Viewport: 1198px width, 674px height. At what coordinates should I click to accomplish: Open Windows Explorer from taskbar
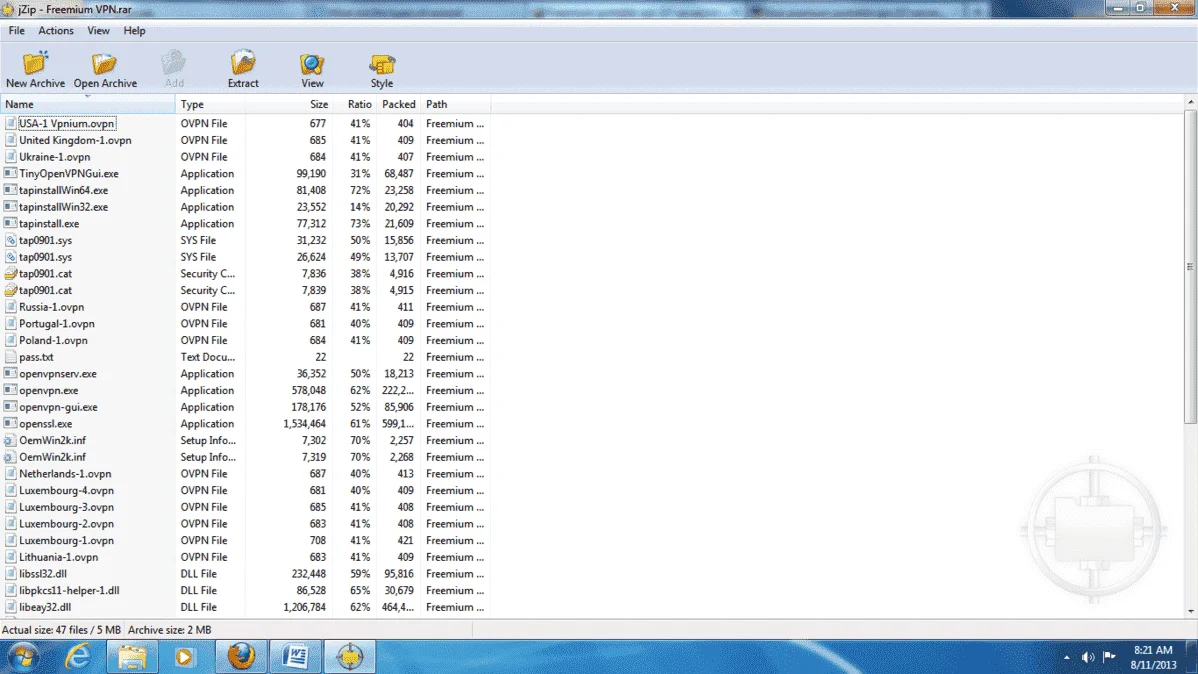pyautogui.click(x=132, y=656)
